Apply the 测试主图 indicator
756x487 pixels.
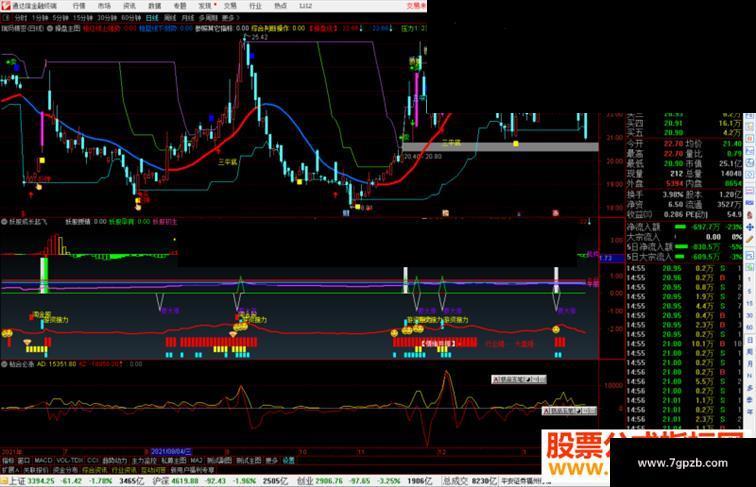click(249, 461)
